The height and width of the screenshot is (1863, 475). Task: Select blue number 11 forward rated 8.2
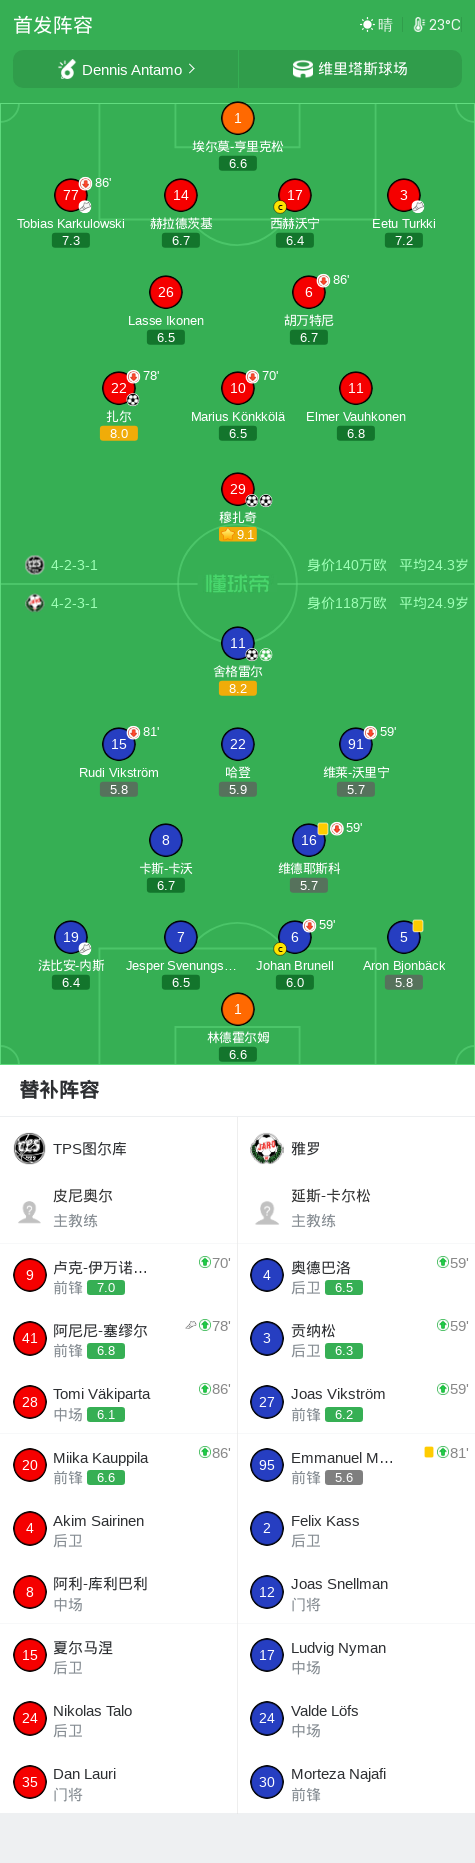click(238, 643)
